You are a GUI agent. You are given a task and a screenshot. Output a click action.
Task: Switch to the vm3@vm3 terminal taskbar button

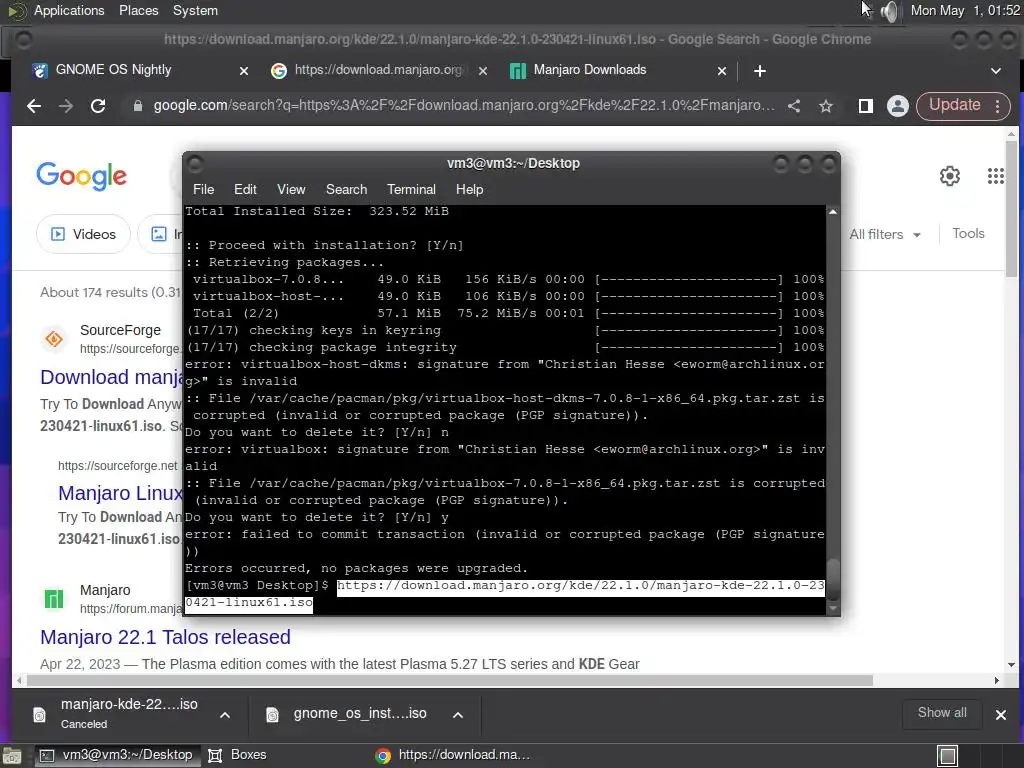116,755
